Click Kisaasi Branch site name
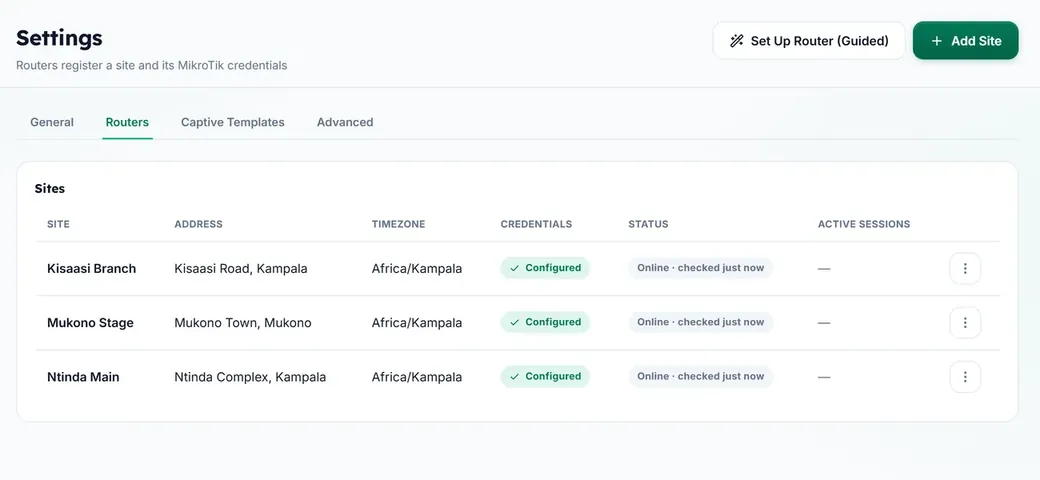 92,269
